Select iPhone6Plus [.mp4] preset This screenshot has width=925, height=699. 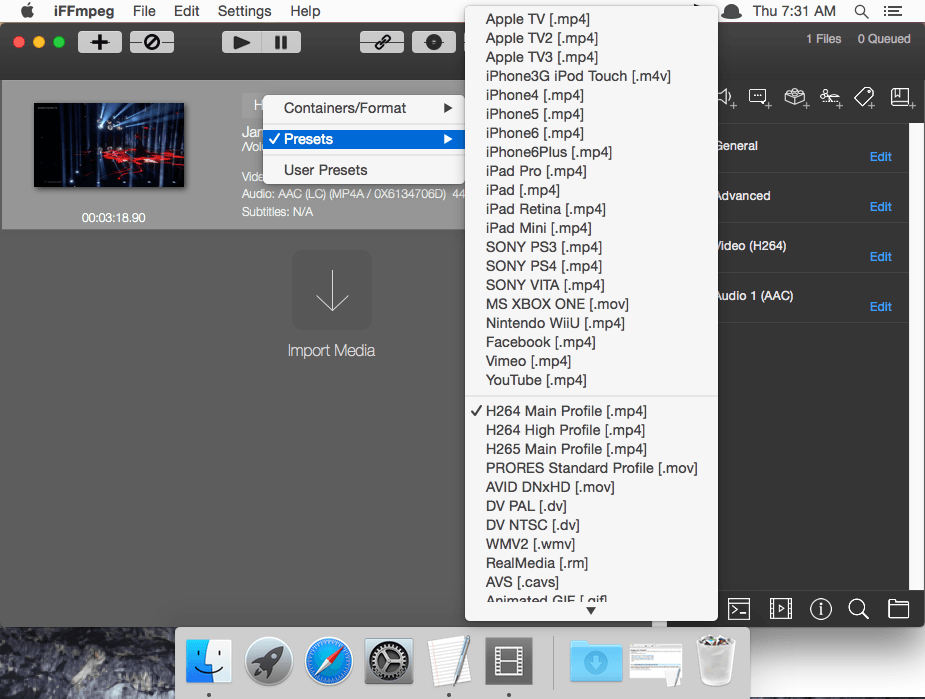(591, 152)
